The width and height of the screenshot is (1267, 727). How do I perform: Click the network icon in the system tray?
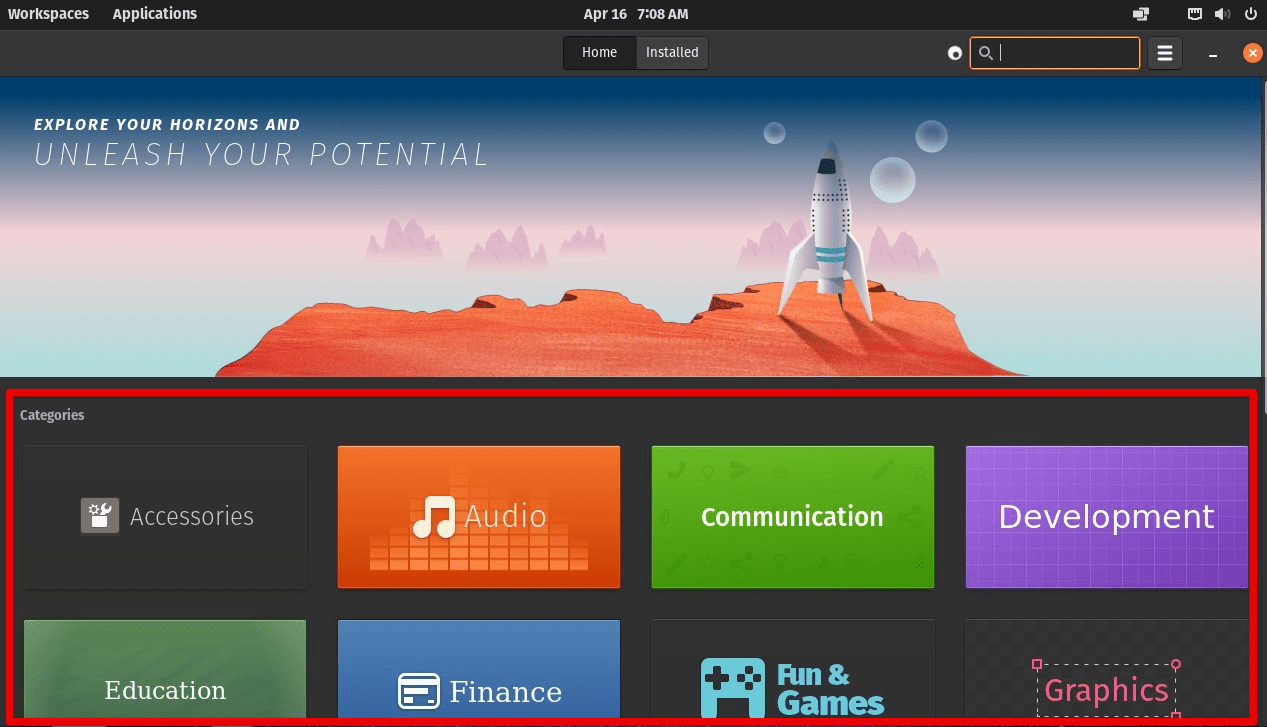(1194, 14)
